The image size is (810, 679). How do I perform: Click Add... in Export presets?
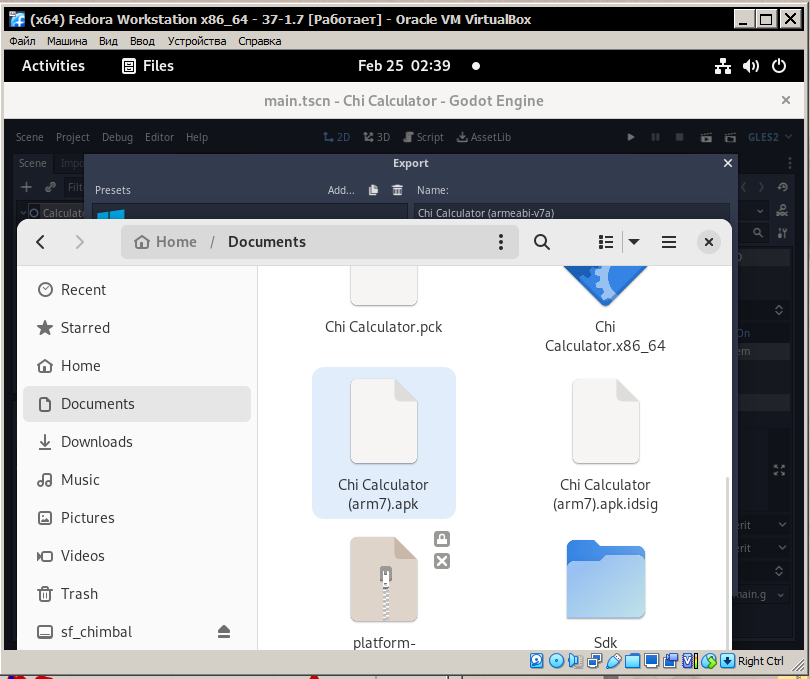click(x=341, y=190)
